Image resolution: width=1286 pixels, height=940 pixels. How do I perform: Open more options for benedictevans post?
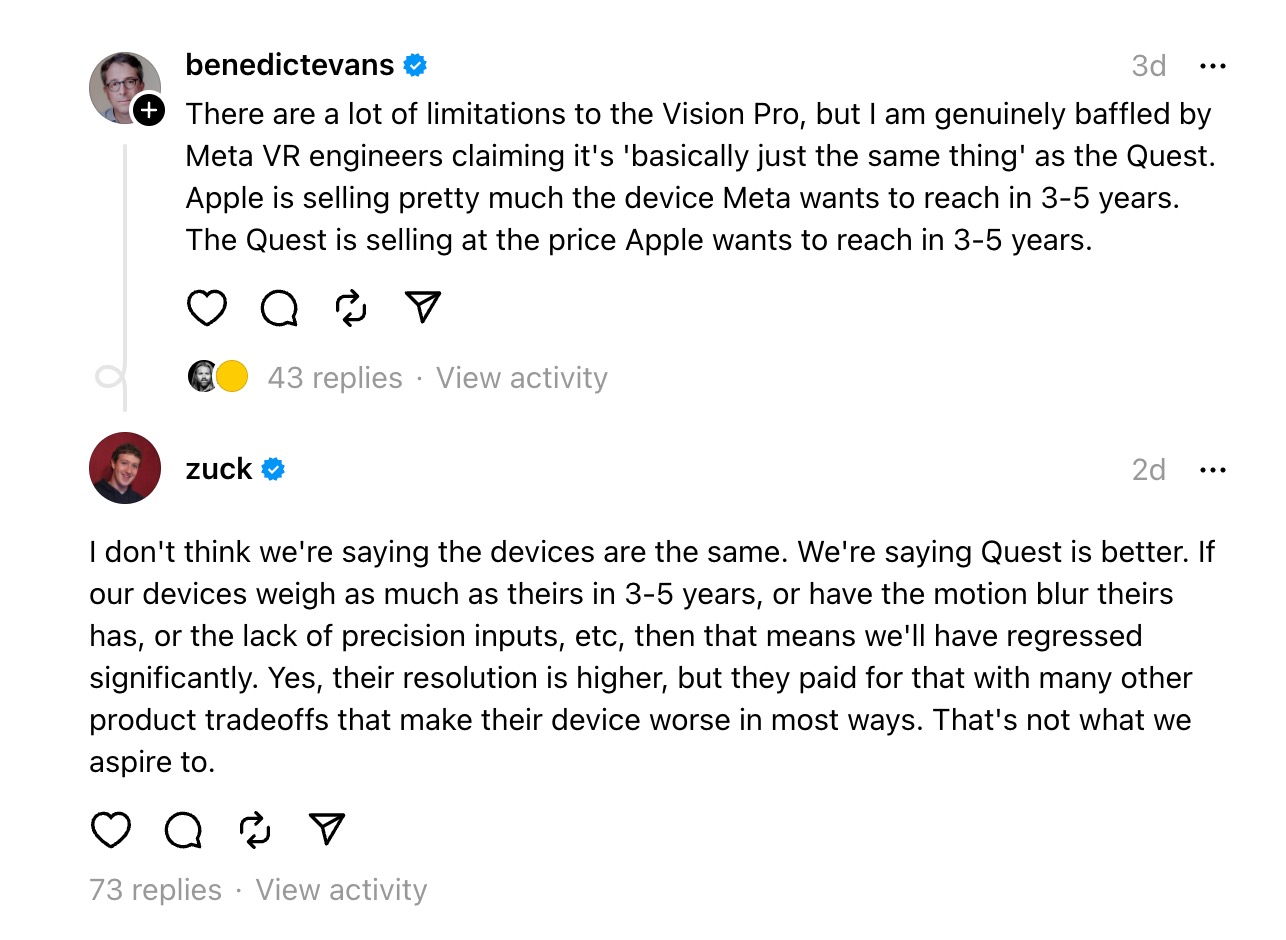pos(1212,66)
